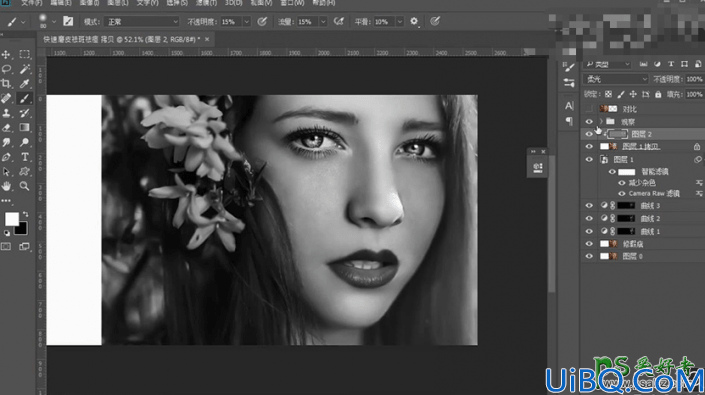This screenshot has width=705, height=395.
Task: Select the Brush tool in toolbox
Action: point(25,98)
